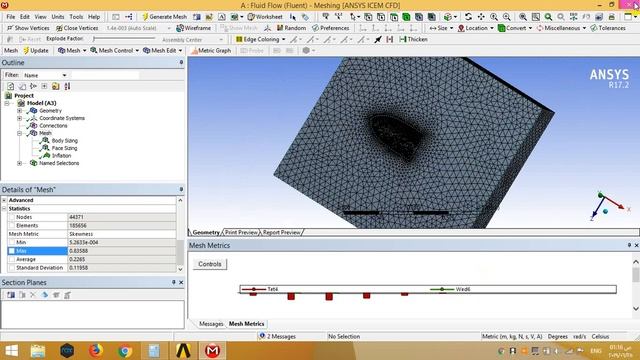Click the Controls button in Mesh Metrics

coord(210,264)
